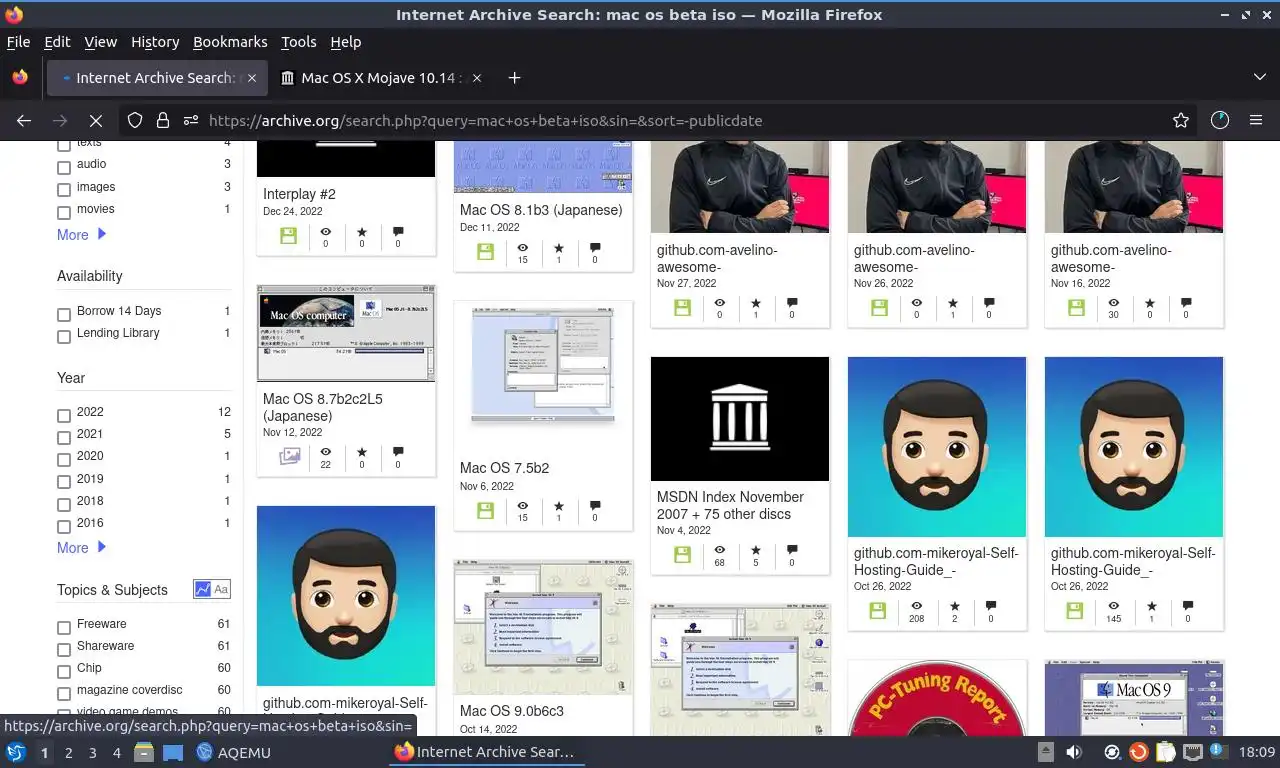Screen dimensions: 1280x768
Task: Open the Mac OS 8.1b3 (Japanese) link
Action: (541, 210)
